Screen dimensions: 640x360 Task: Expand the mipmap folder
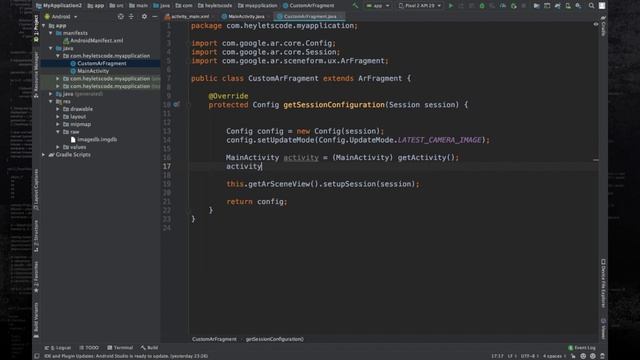[58, 124]
